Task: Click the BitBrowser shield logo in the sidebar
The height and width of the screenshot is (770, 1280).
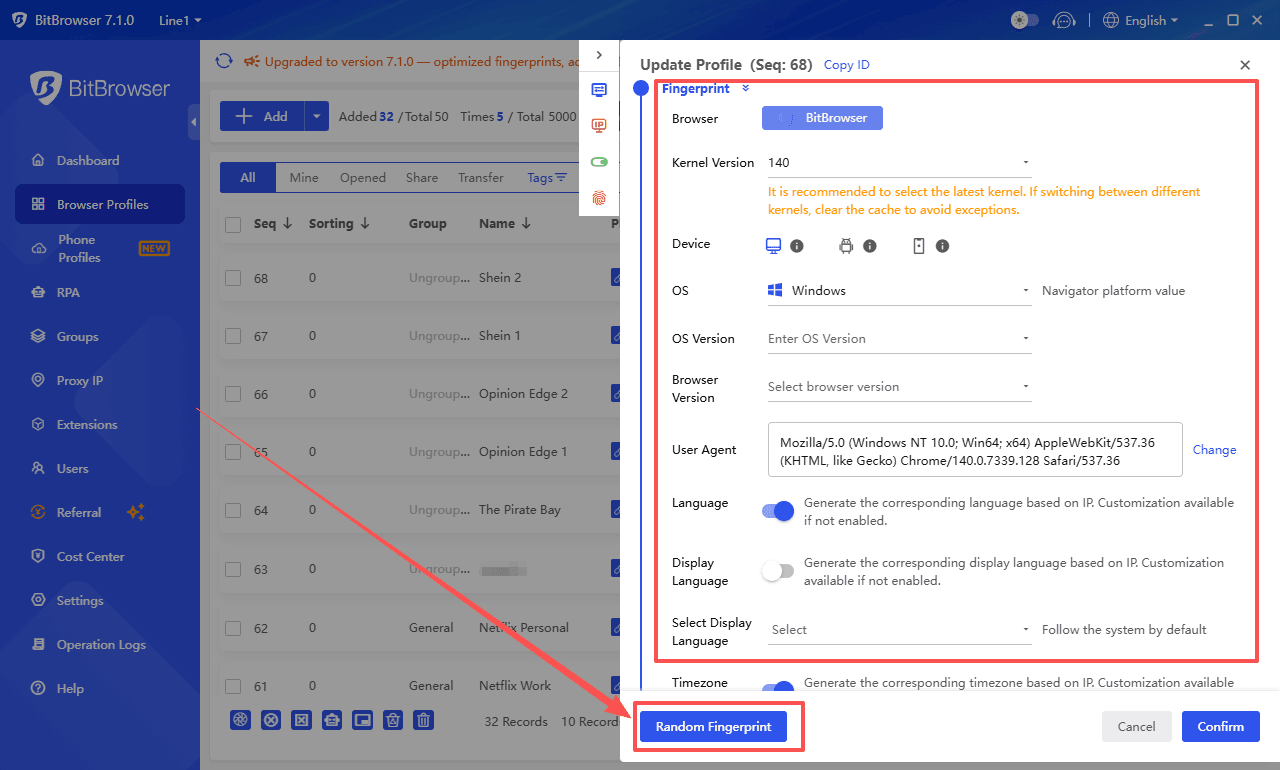Action: 46,88
